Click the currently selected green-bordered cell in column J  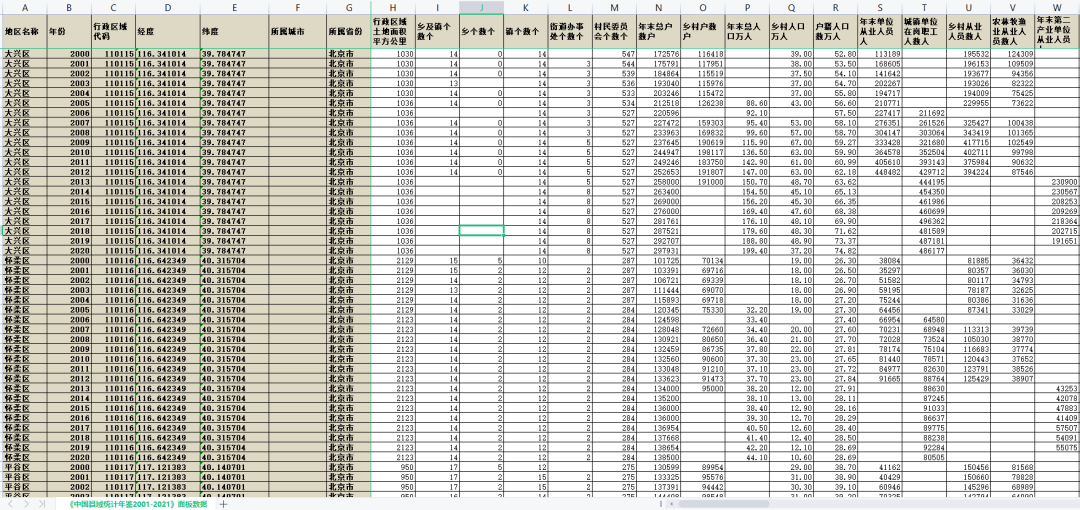481,230
